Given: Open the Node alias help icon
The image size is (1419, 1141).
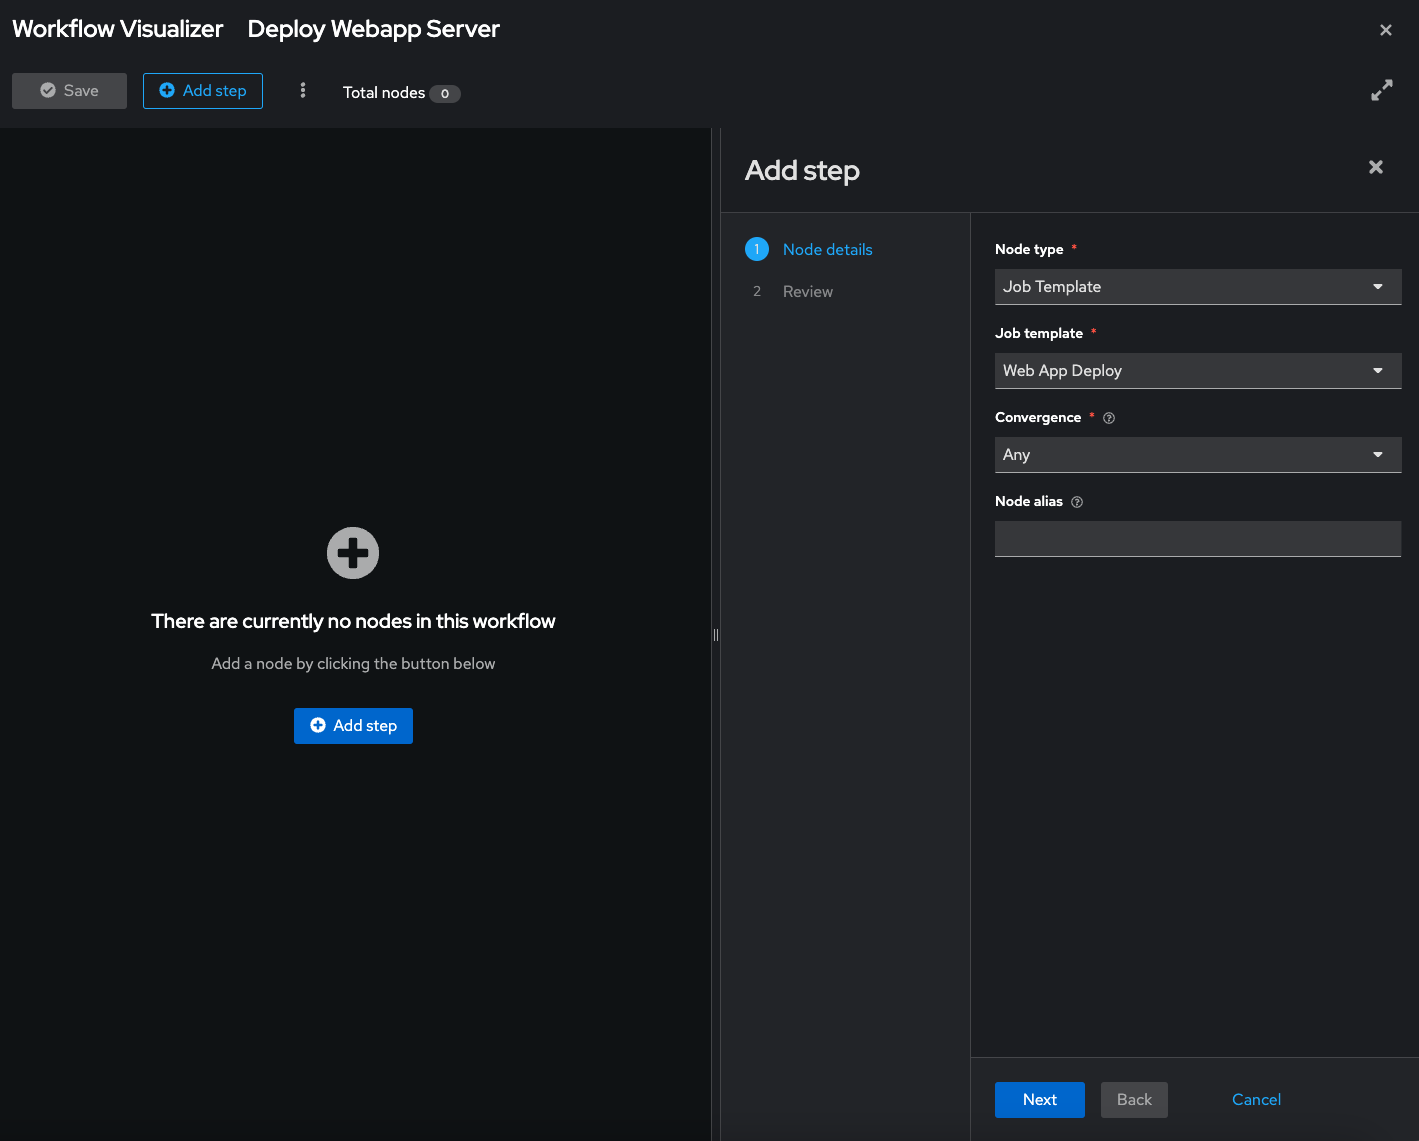Looking at the screenshot, I should (x=1077, y=502).
